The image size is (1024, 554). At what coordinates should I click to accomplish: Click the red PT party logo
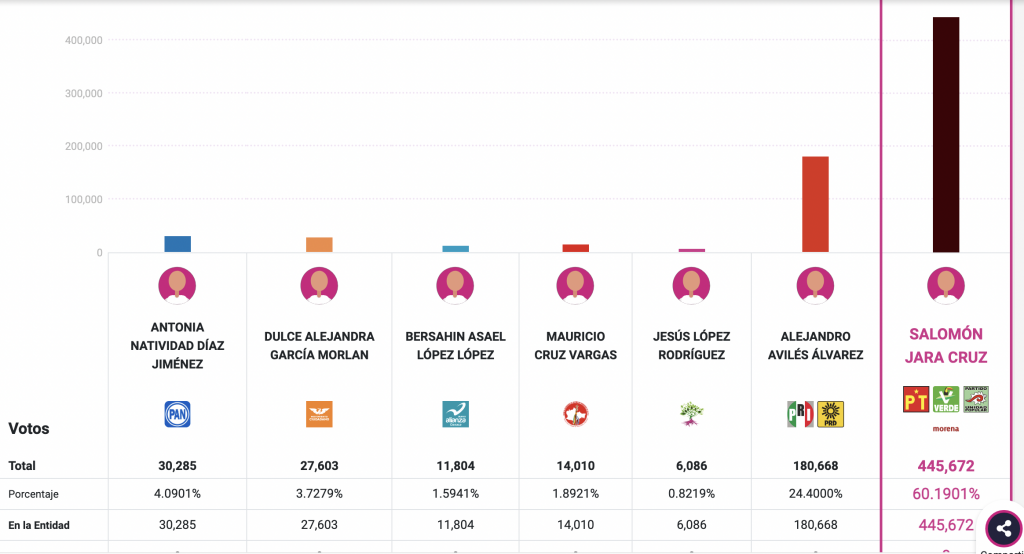click(917, 400)
